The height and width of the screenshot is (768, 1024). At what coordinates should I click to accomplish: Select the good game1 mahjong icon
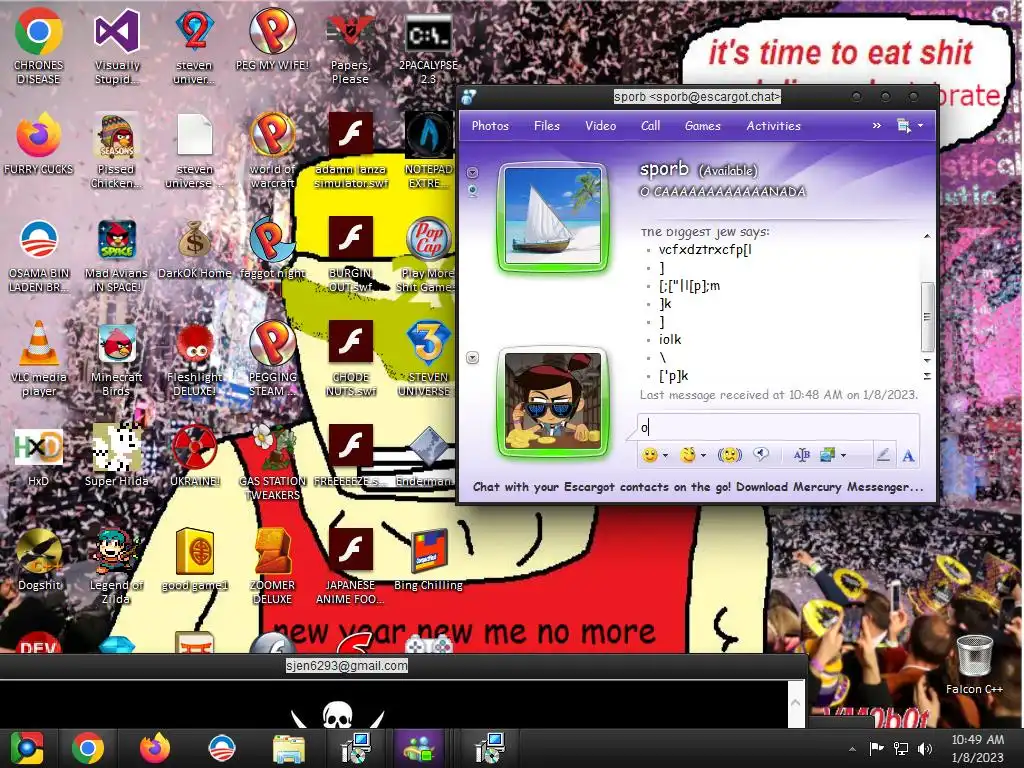pos(195,560)
